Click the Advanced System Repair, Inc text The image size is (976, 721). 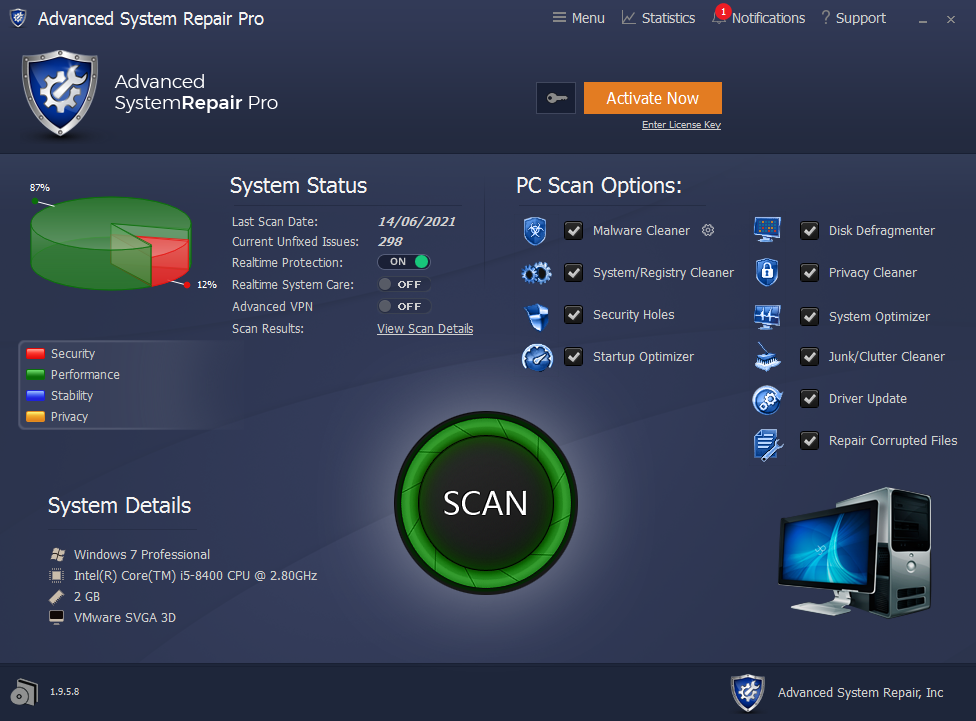[x=860, y=692]
